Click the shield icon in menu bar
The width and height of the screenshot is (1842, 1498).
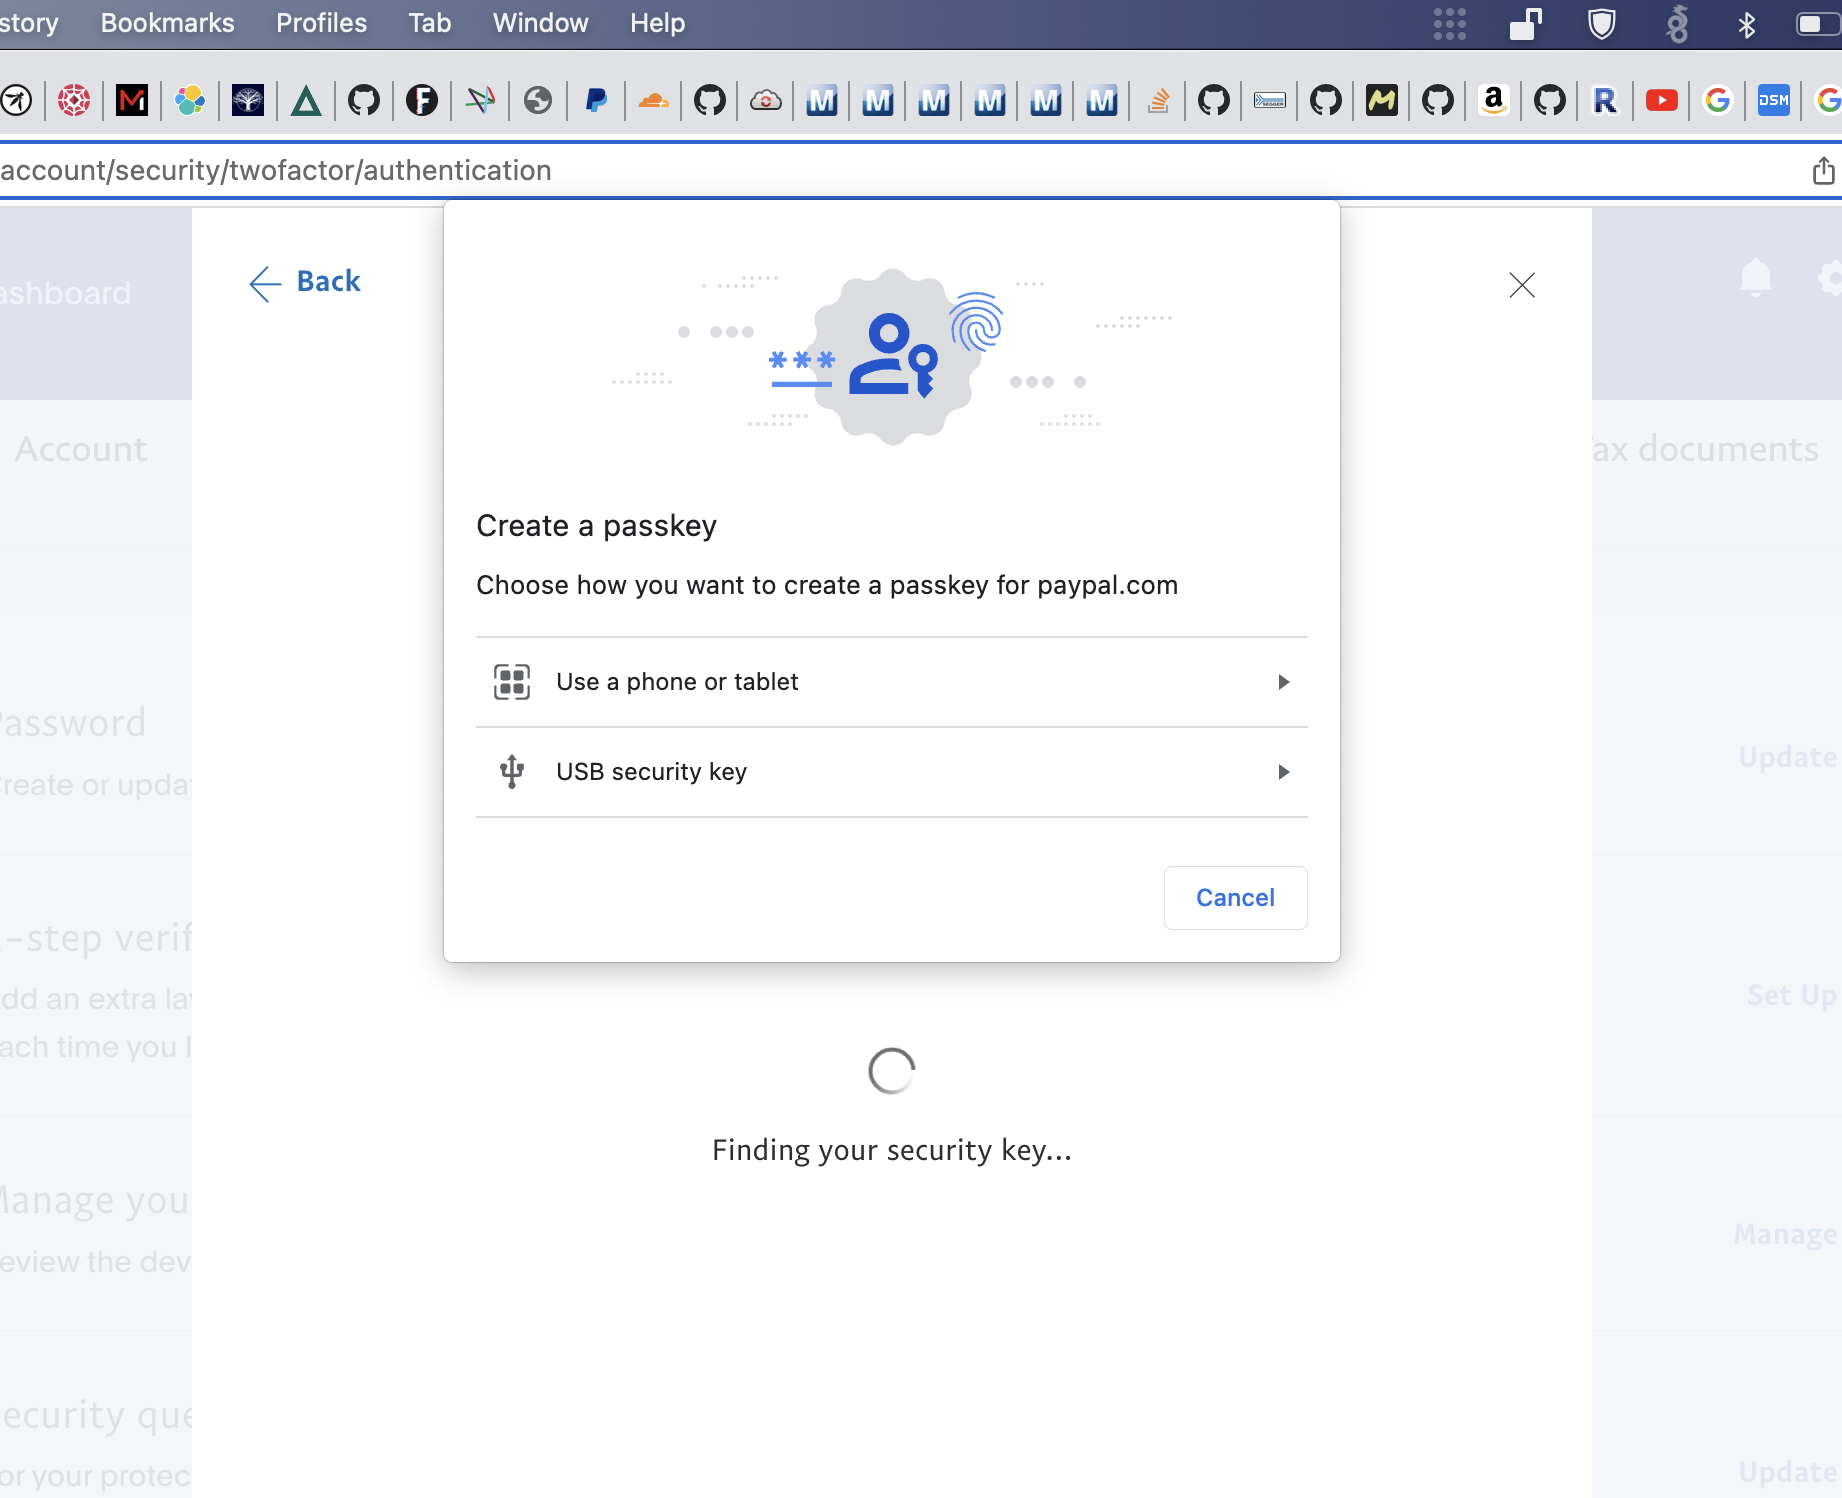(1602, 24)
